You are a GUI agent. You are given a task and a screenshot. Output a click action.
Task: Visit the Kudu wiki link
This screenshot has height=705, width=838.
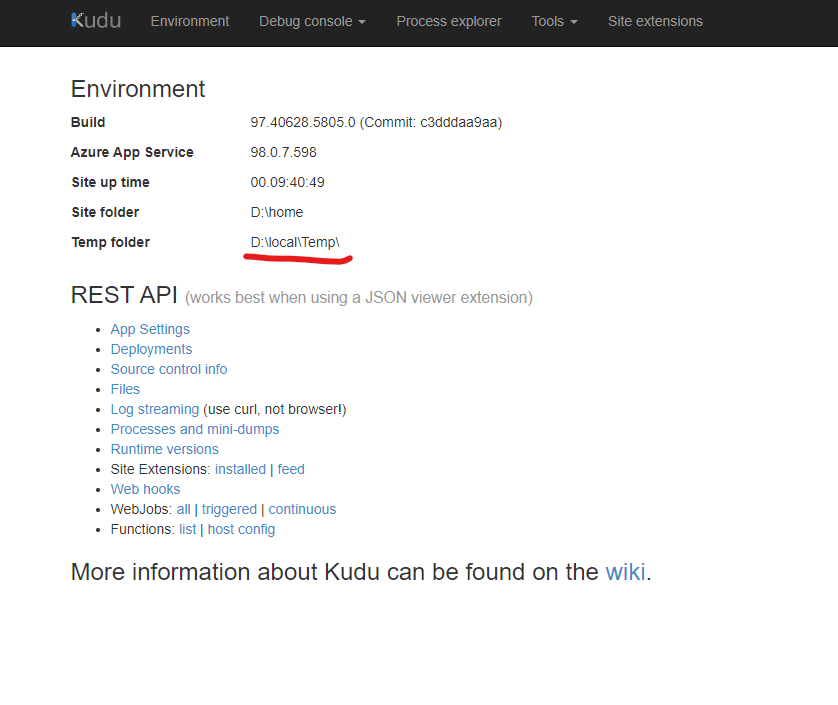[x=625, y=572]
